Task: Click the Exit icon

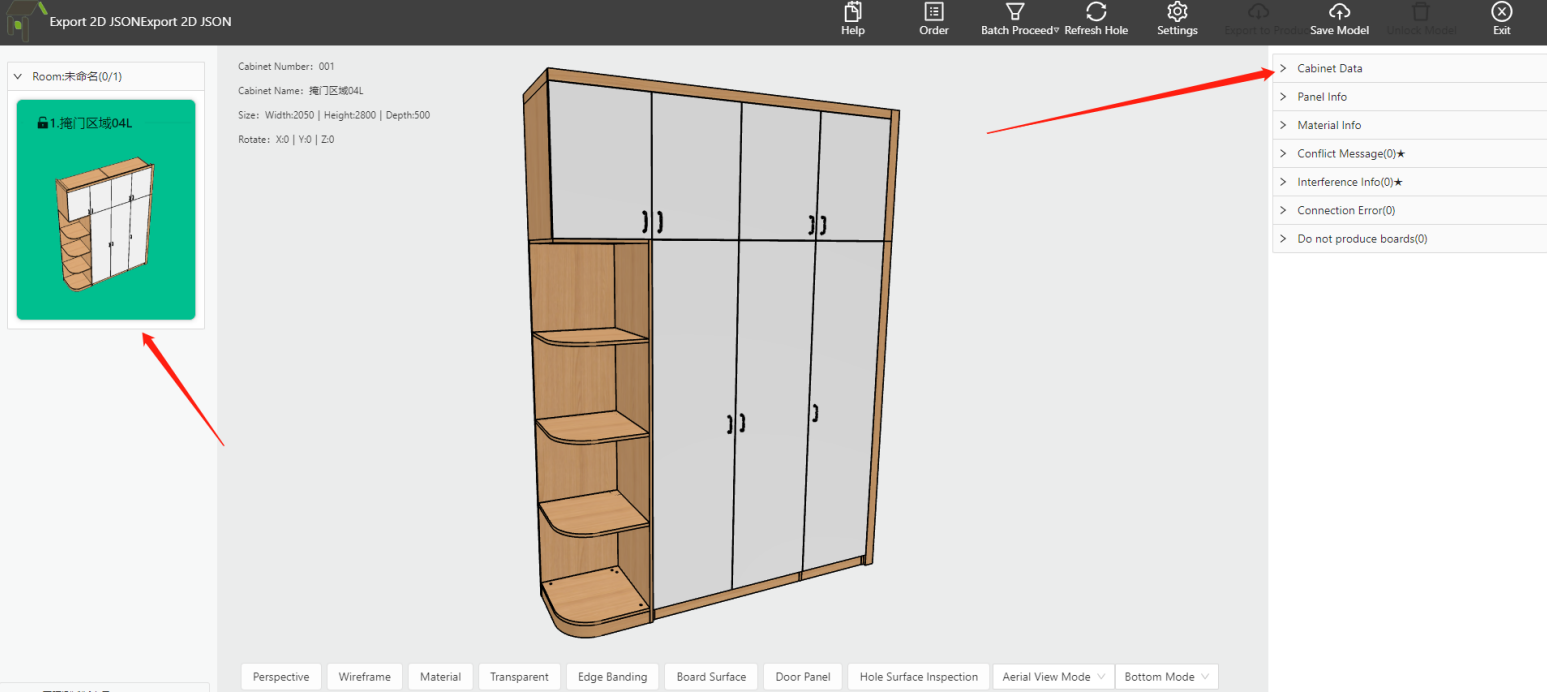Action: click(x=1501, y=13)
